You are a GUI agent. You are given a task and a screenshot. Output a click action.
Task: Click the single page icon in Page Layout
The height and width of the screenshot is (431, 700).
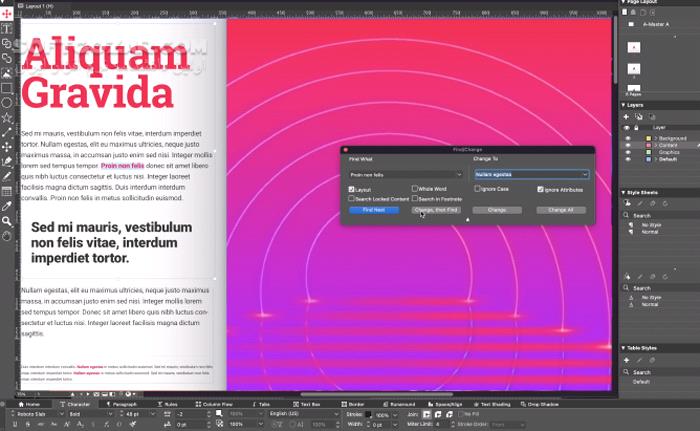(x=625, y=12)
